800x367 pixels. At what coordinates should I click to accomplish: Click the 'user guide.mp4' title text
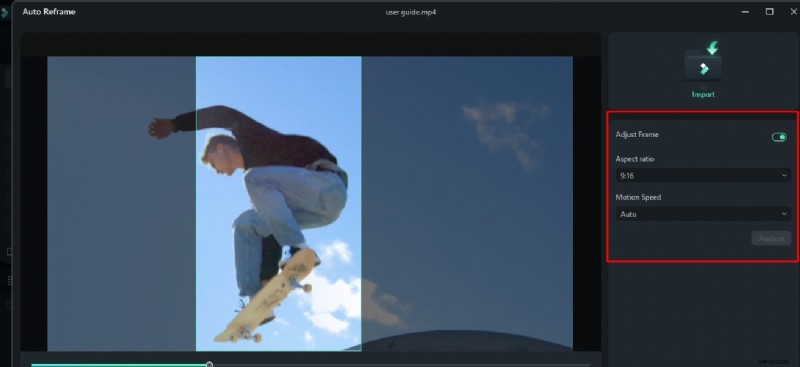click(411, 12)
